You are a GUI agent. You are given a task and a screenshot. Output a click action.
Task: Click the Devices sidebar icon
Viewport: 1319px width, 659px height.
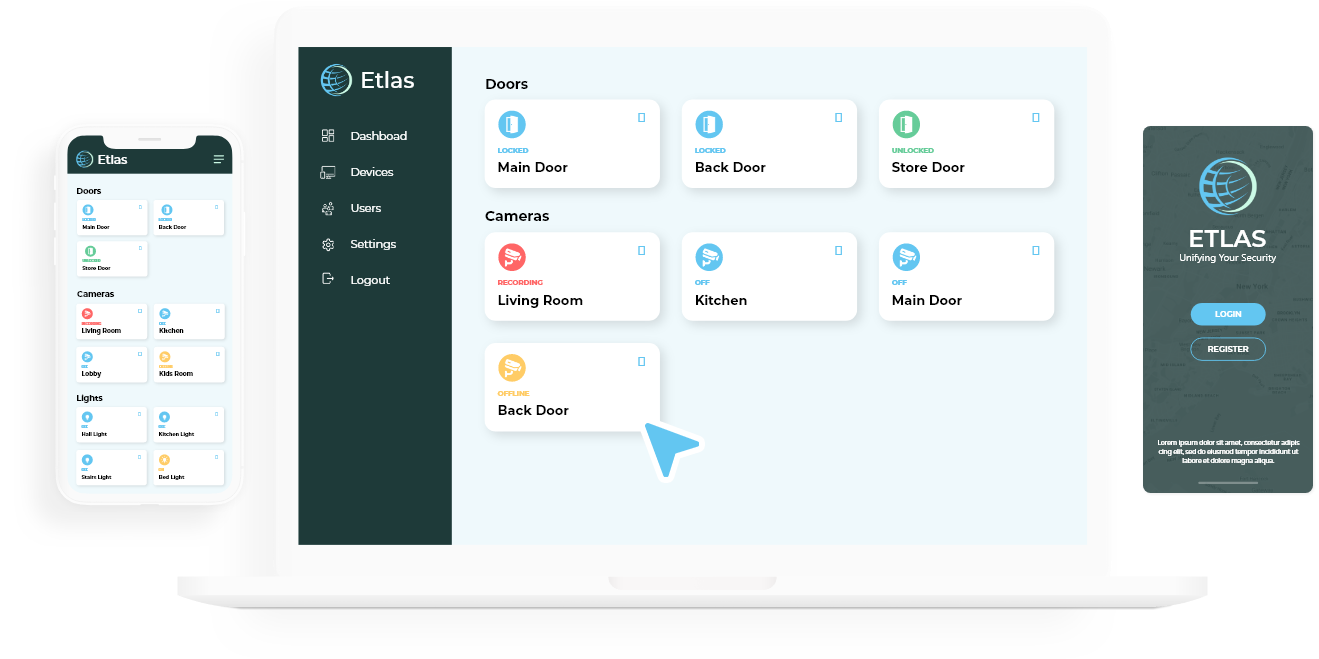pos(327,171)
